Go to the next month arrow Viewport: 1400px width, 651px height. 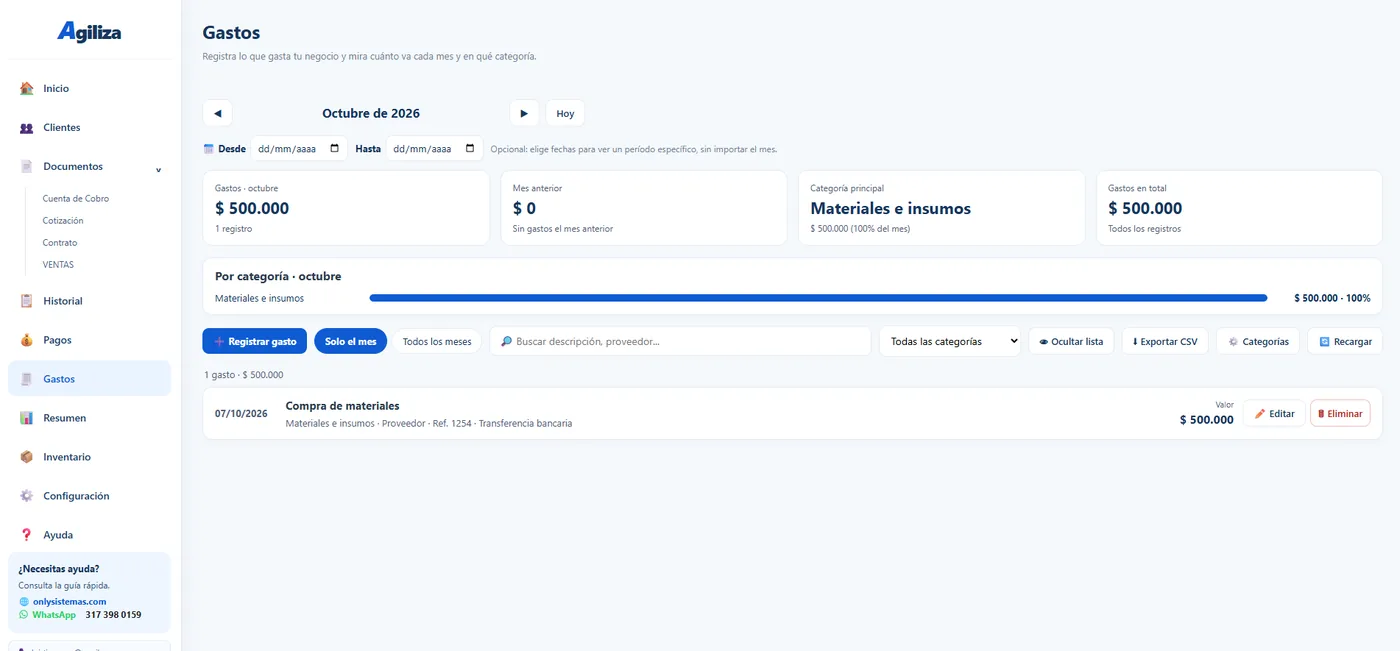[524, 113]
